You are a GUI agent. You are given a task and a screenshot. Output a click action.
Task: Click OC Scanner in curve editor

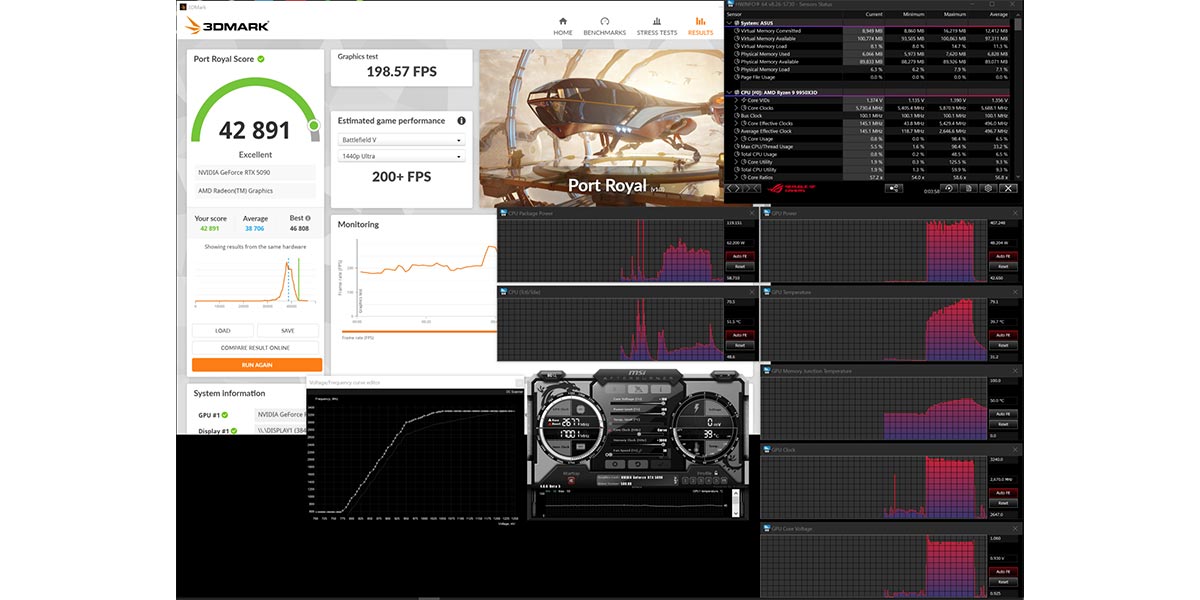tap(514, 392)
